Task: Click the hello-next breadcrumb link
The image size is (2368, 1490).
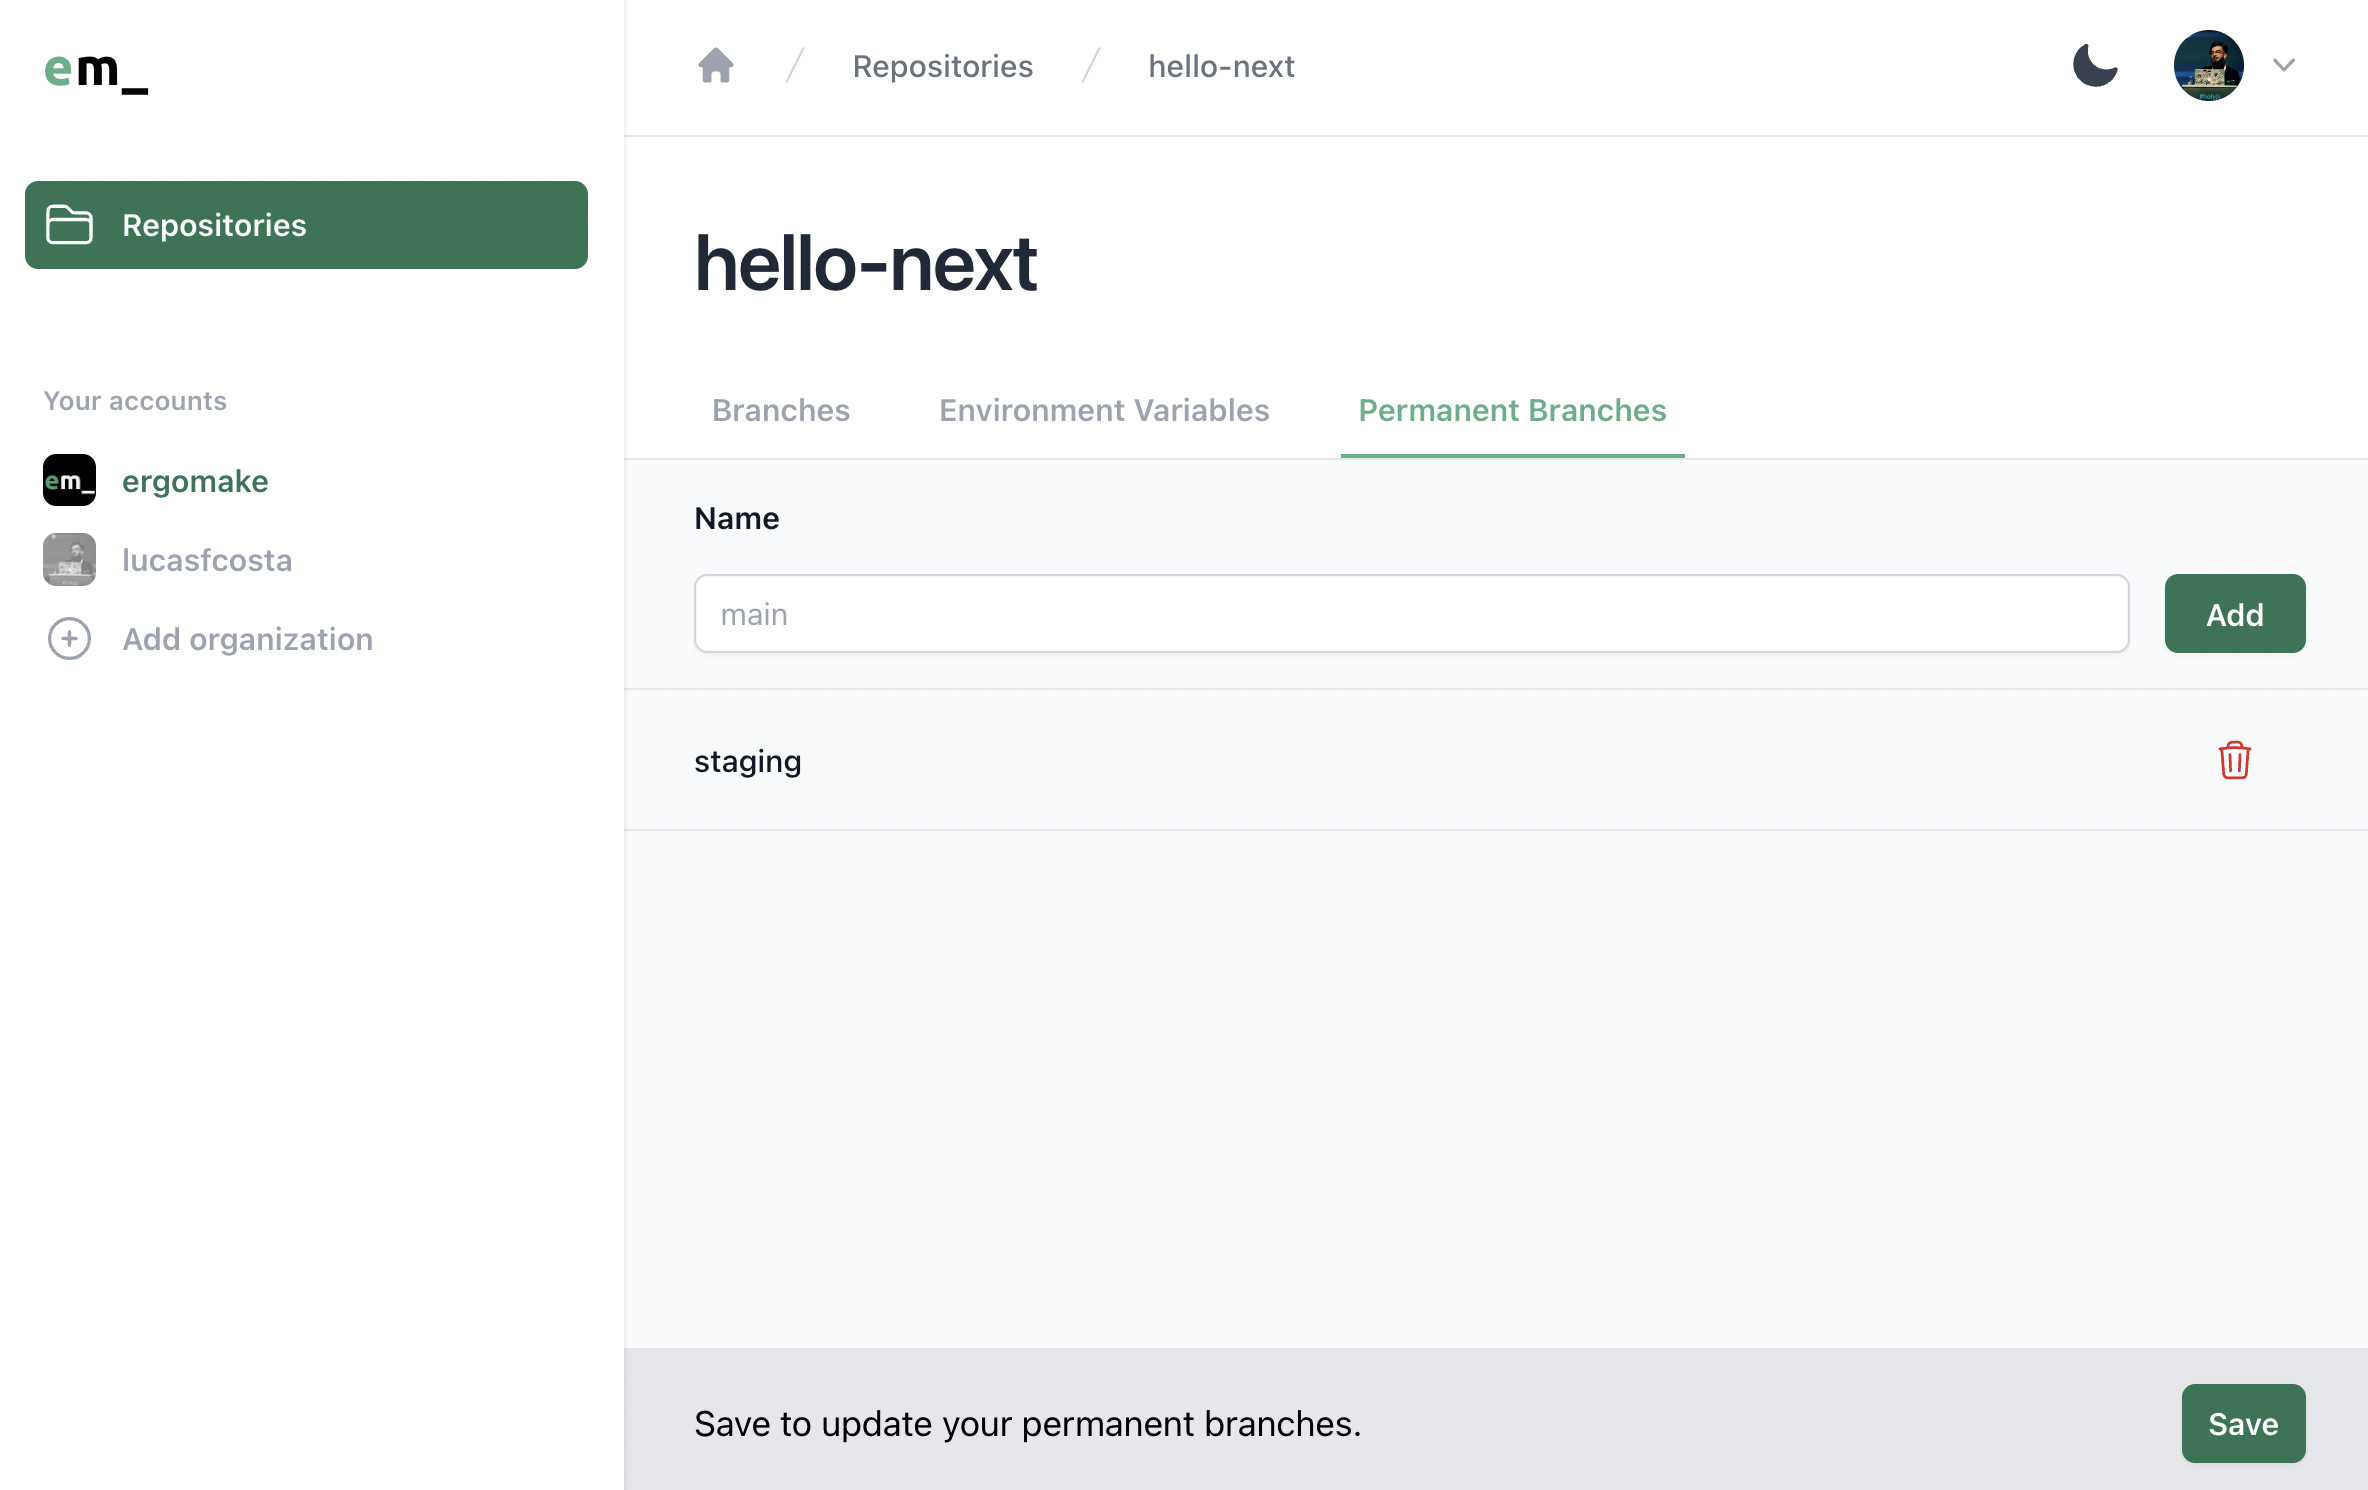Action: pyautogui.click(x=1220, y=66)
